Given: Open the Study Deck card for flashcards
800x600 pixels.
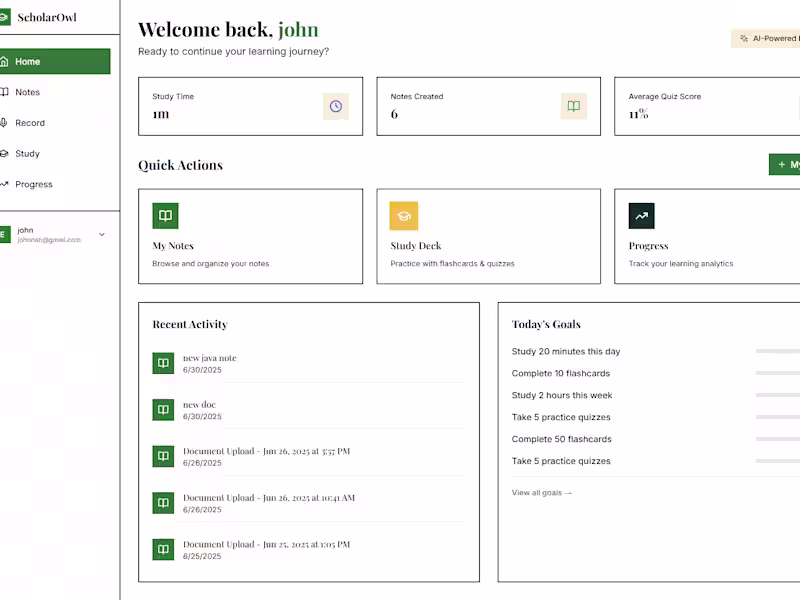Looking at the screenshot, I should 488,236.
